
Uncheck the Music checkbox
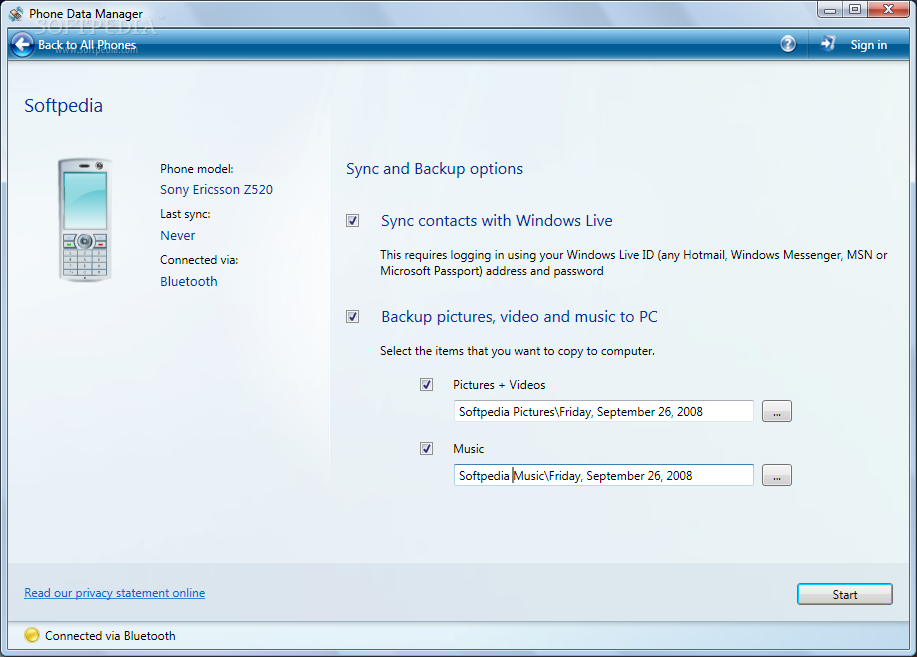pos(426,449)
